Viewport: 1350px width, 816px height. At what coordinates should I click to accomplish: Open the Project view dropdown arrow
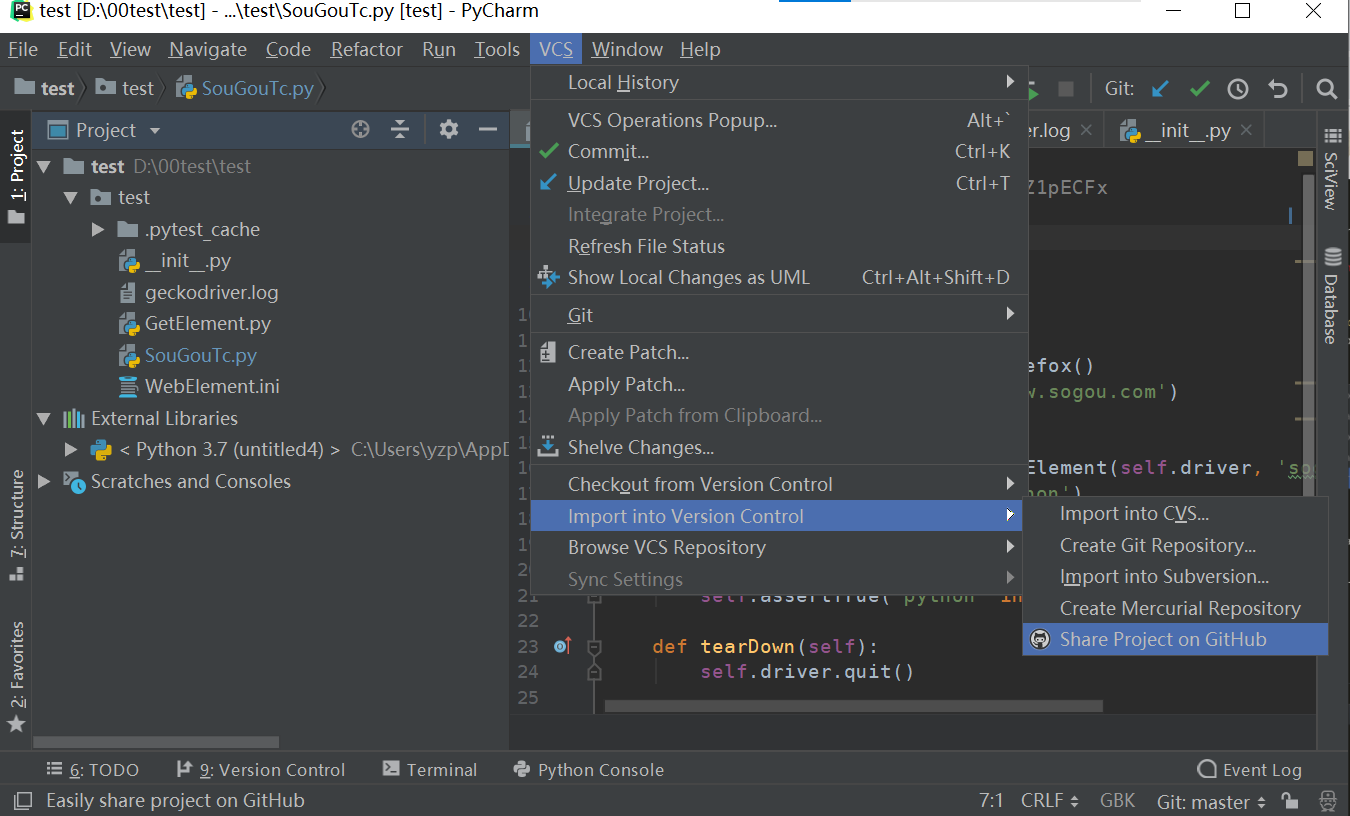click(x=154, y=131)
